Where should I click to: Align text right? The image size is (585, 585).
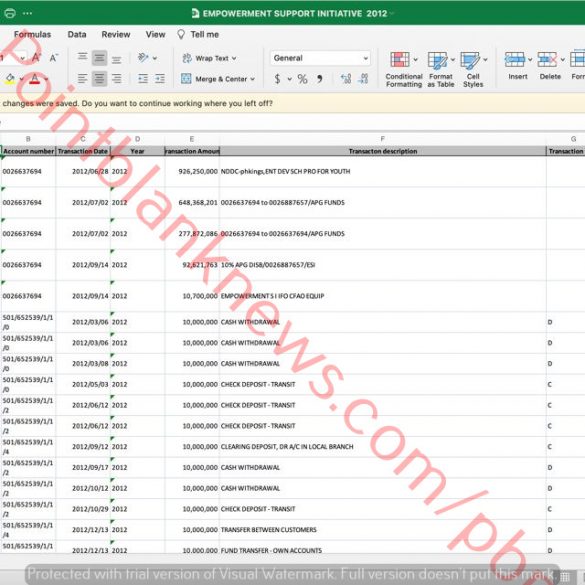pyautogui.click(x=116, y=79)
